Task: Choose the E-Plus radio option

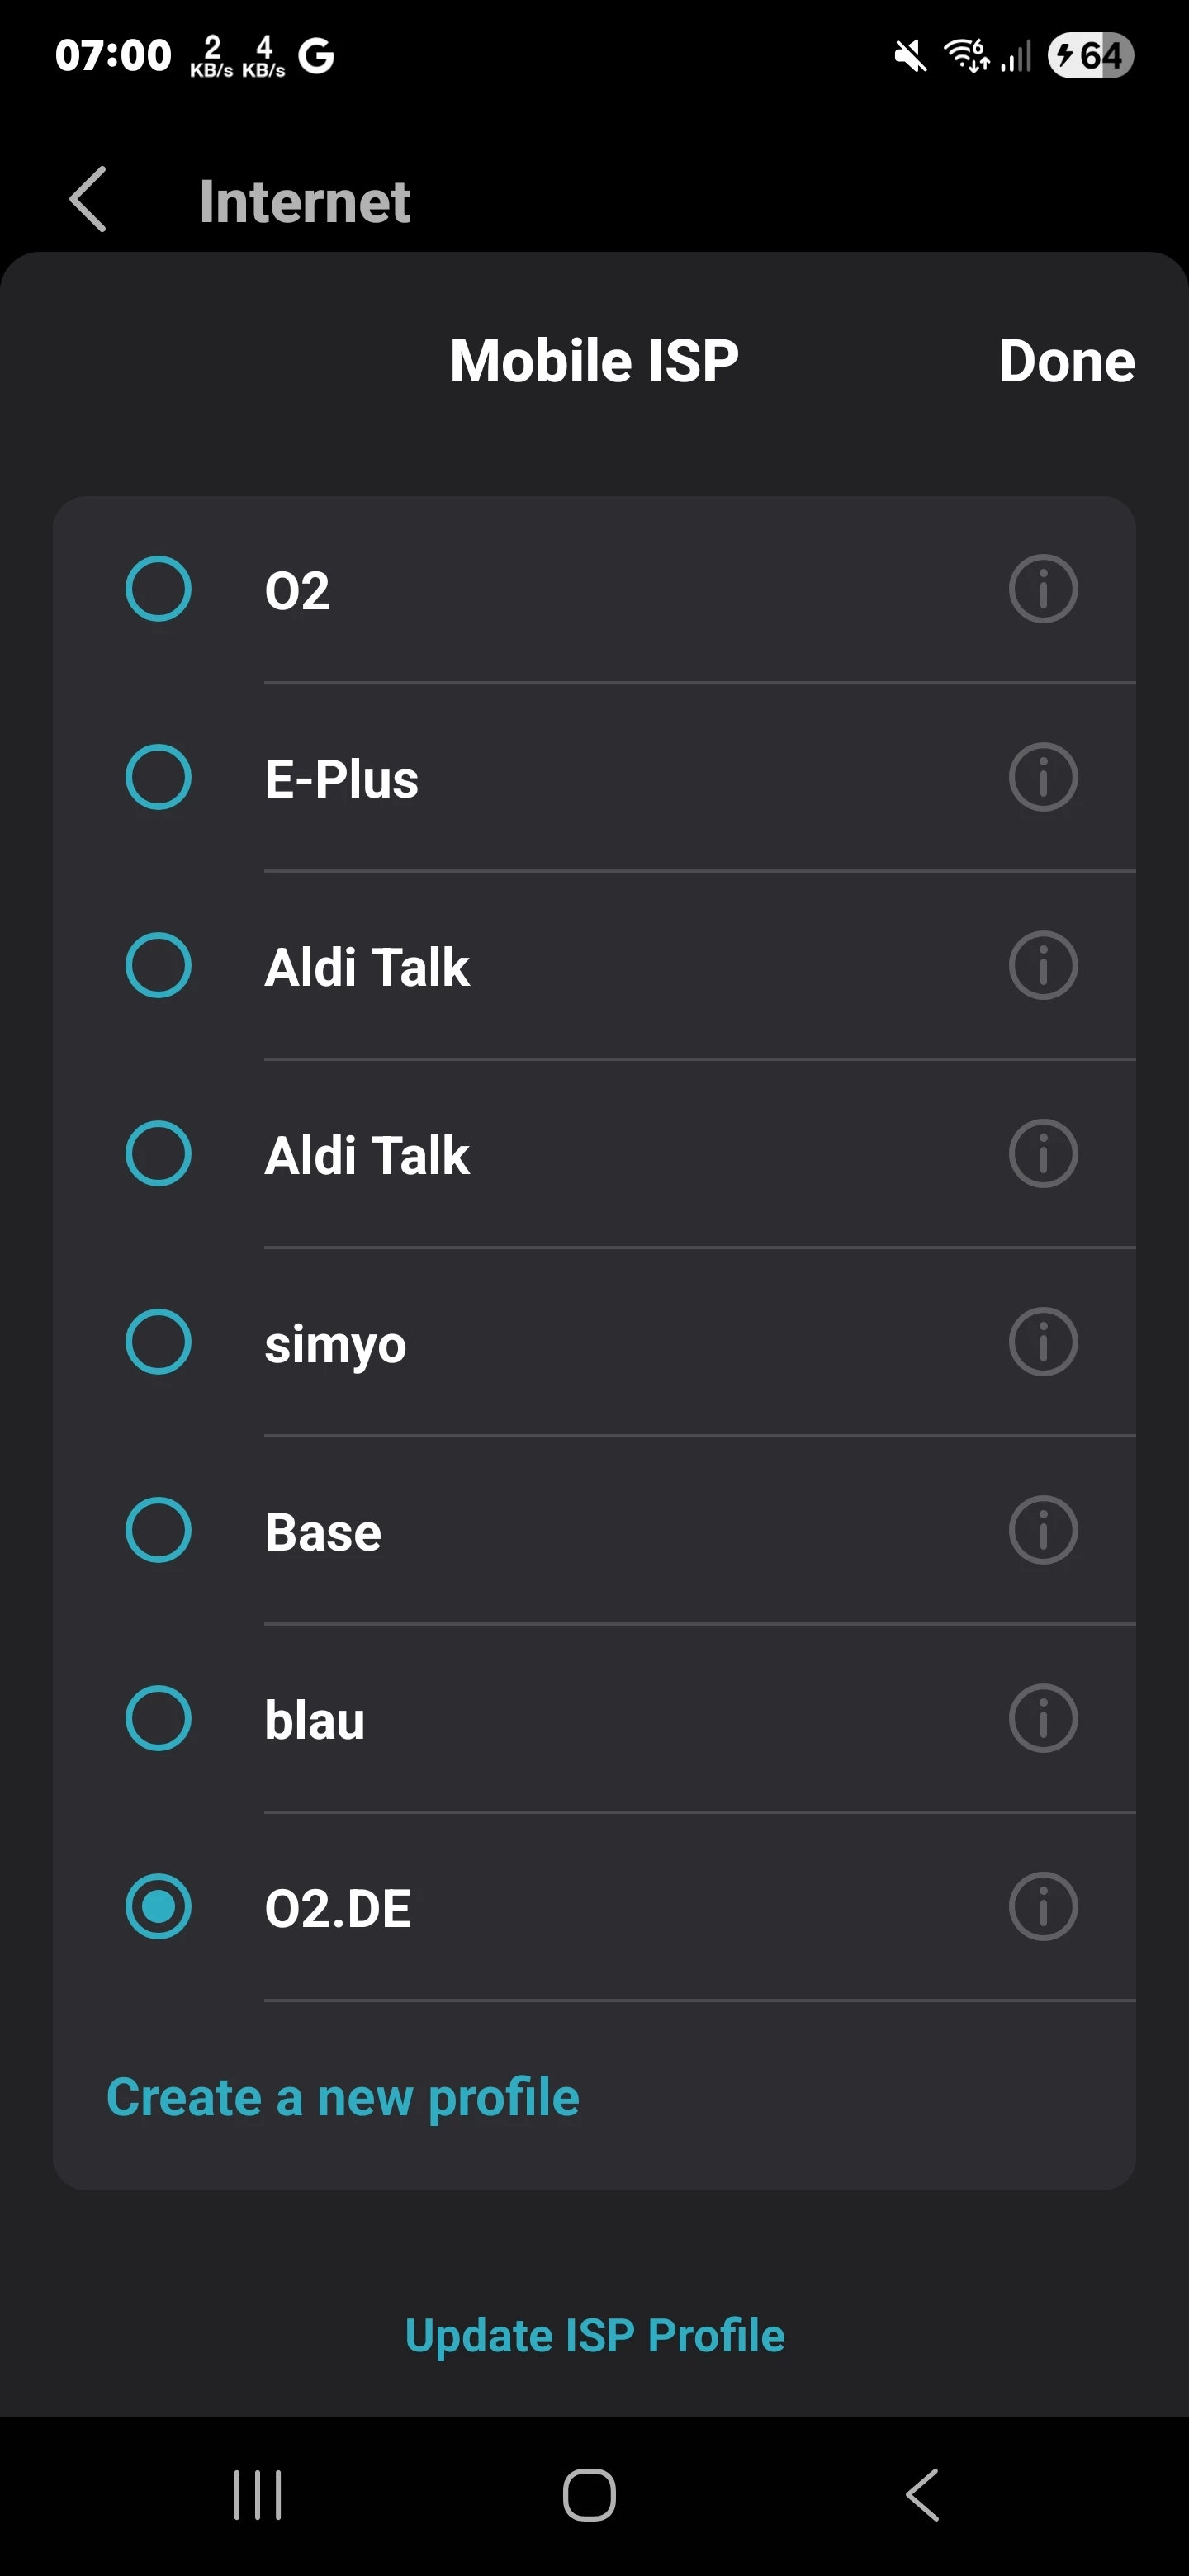Action: (158, 777)
